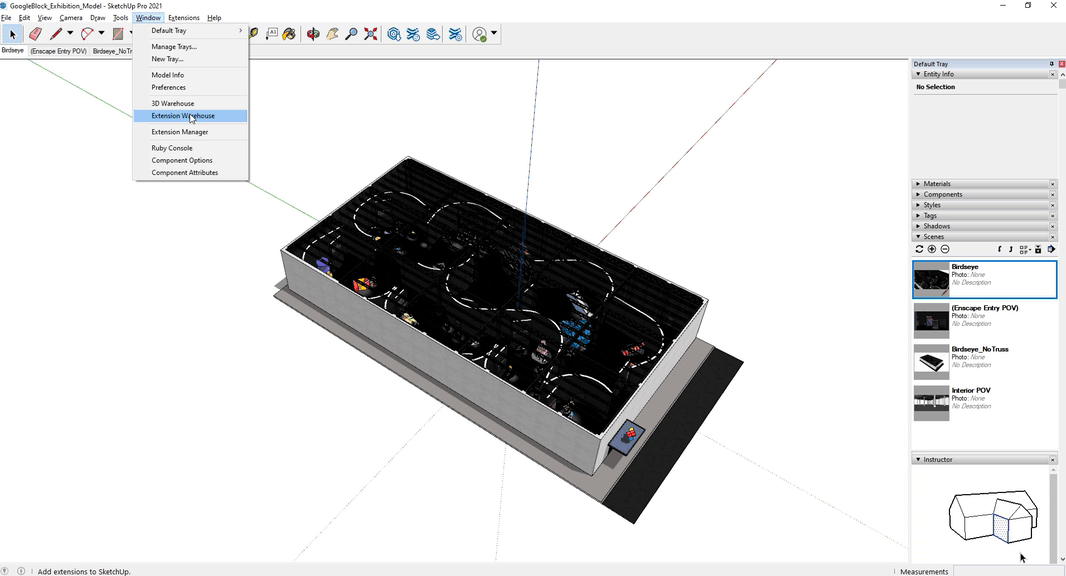Open the Scenes panel details menu arrow
1066x576 pixels.
[x=1051, y=250]
